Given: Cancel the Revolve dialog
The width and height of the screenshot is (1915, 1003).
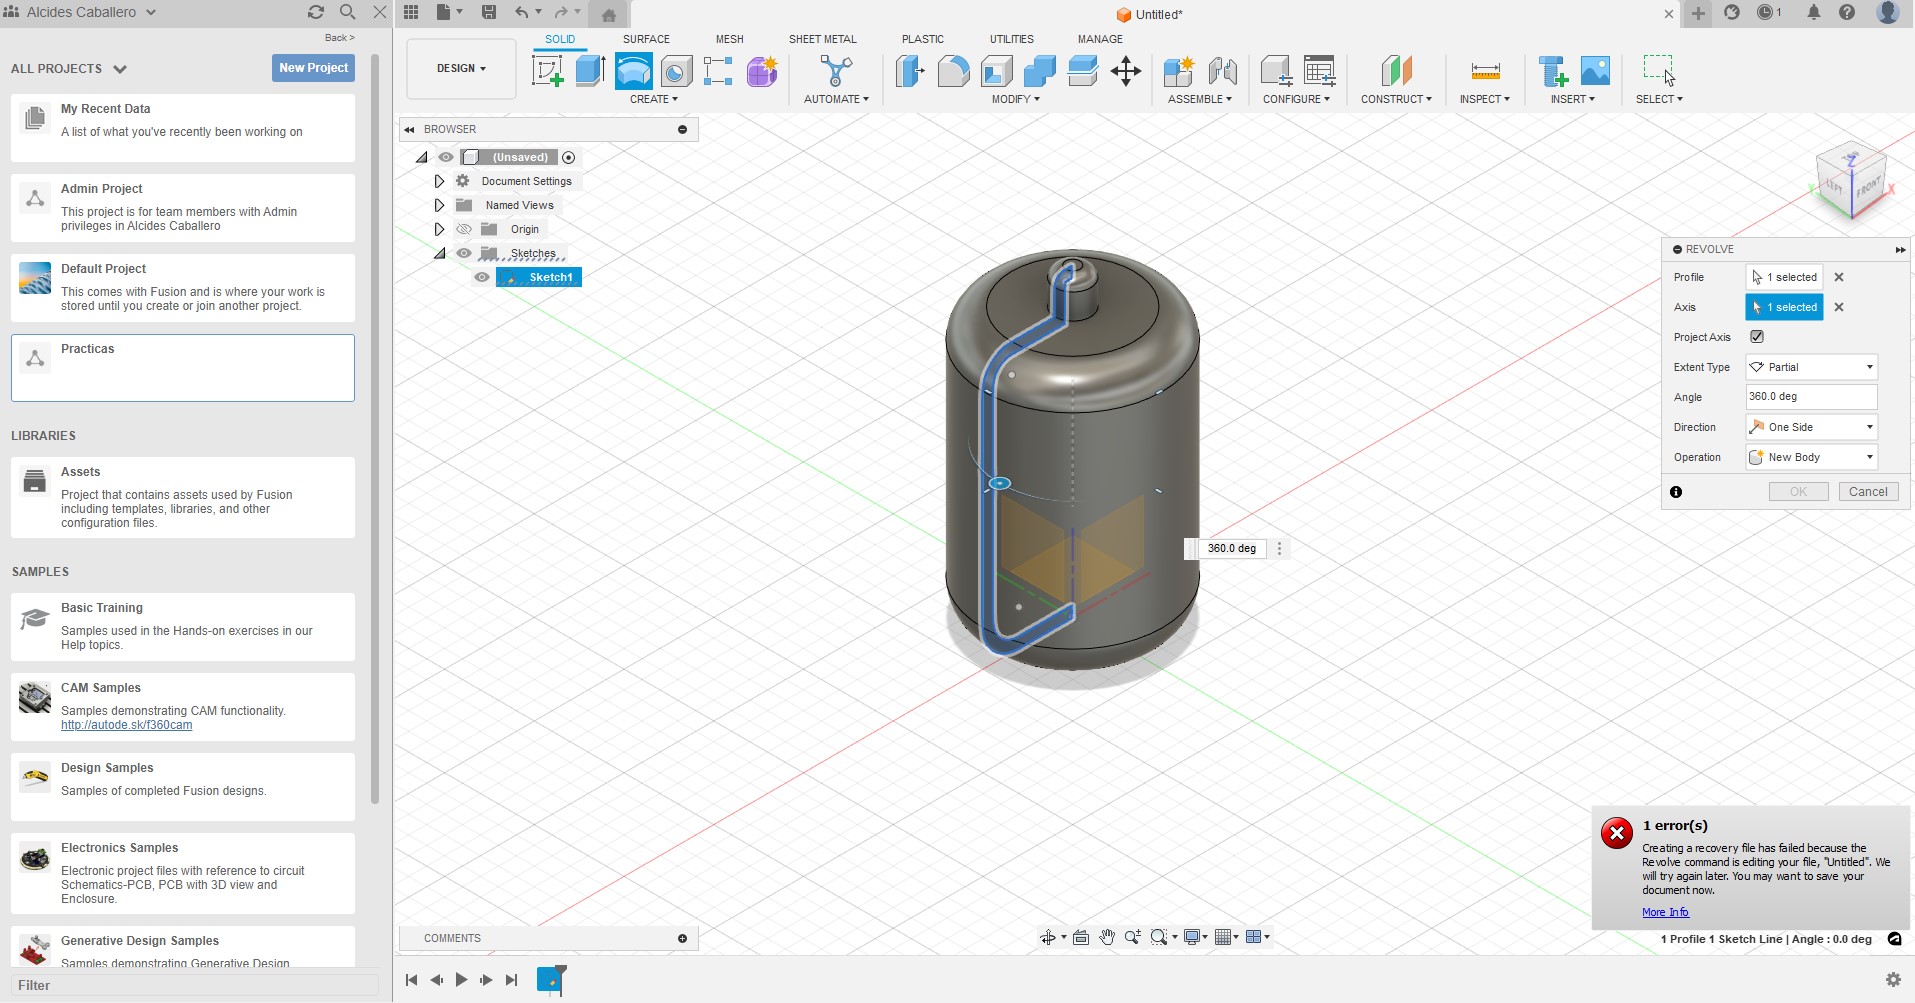Looking at the screenshot, I should [x=1868, y=492].
